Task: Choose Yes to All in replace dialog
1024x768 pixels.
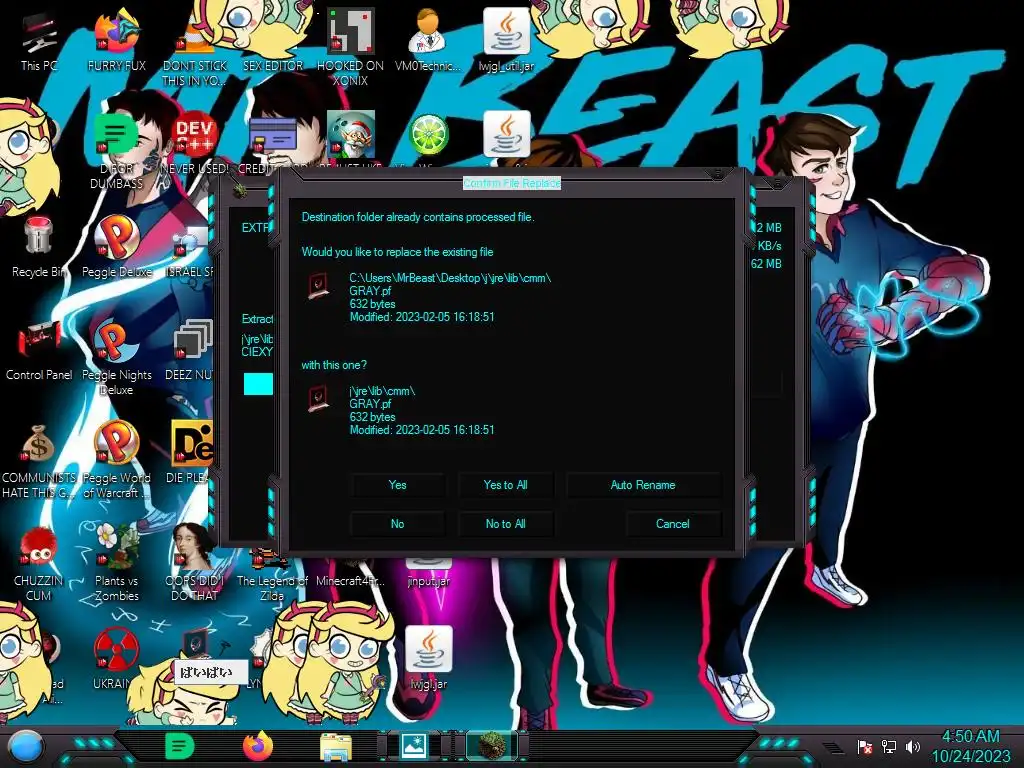Action: point(505,485)
